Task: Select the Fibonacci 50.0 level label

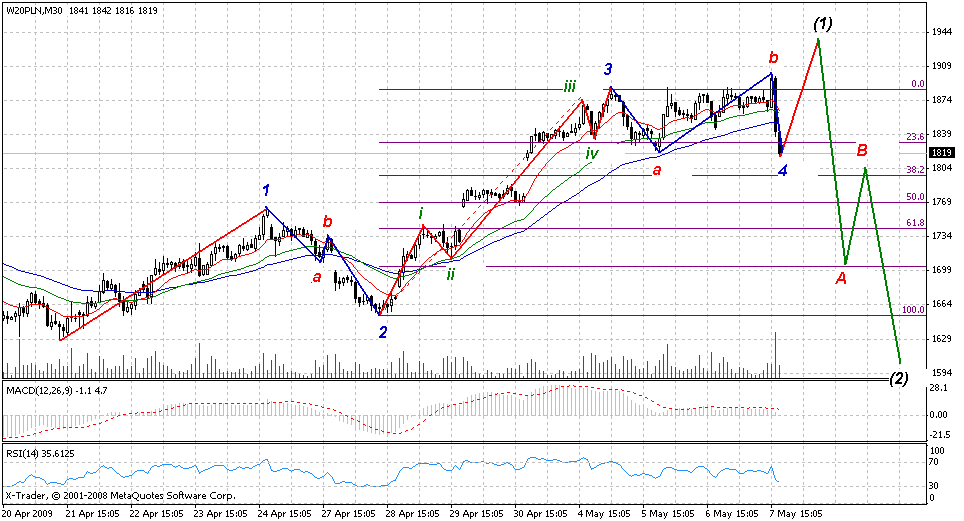Action: (915, 197)
